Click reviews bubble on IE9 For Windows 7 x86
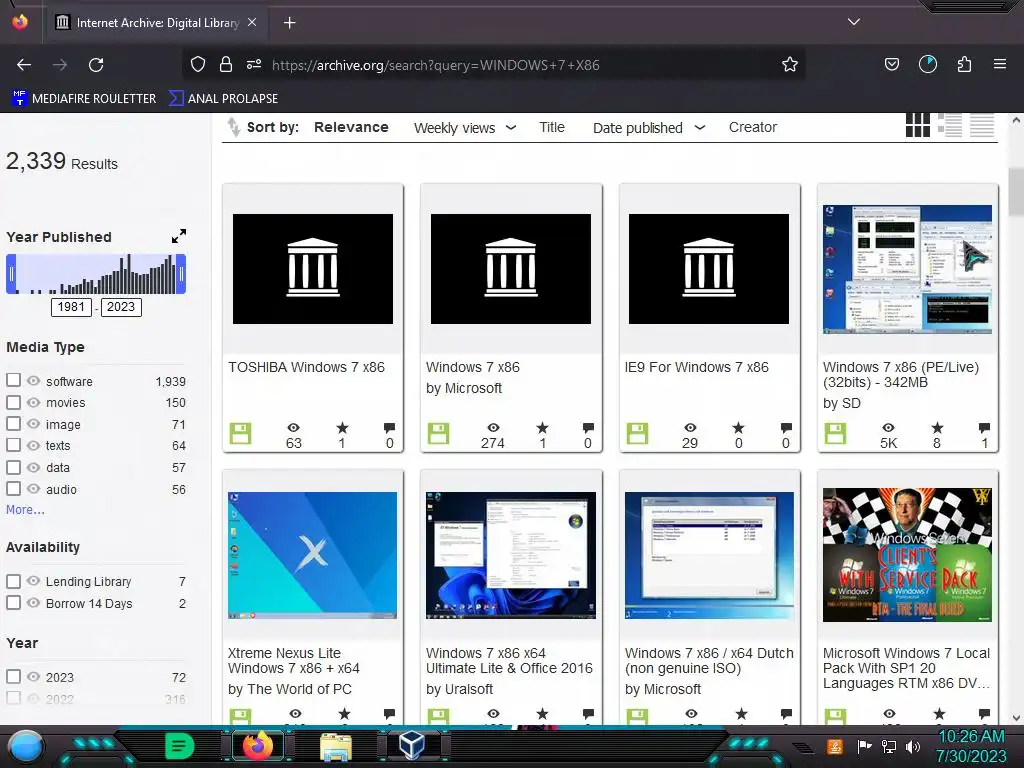1024x768 pixels. click(x=786, y=428)
